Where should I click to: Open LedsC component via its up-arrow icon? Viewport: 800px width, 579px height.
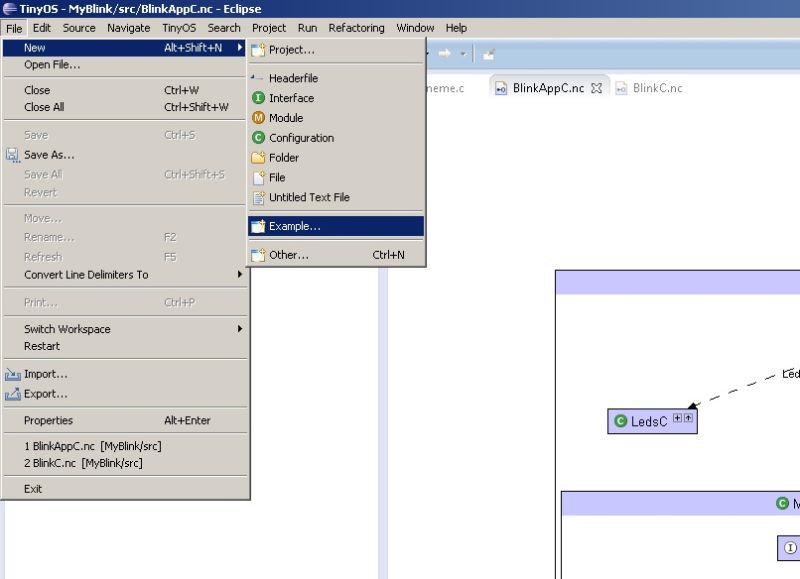point(689,418)
